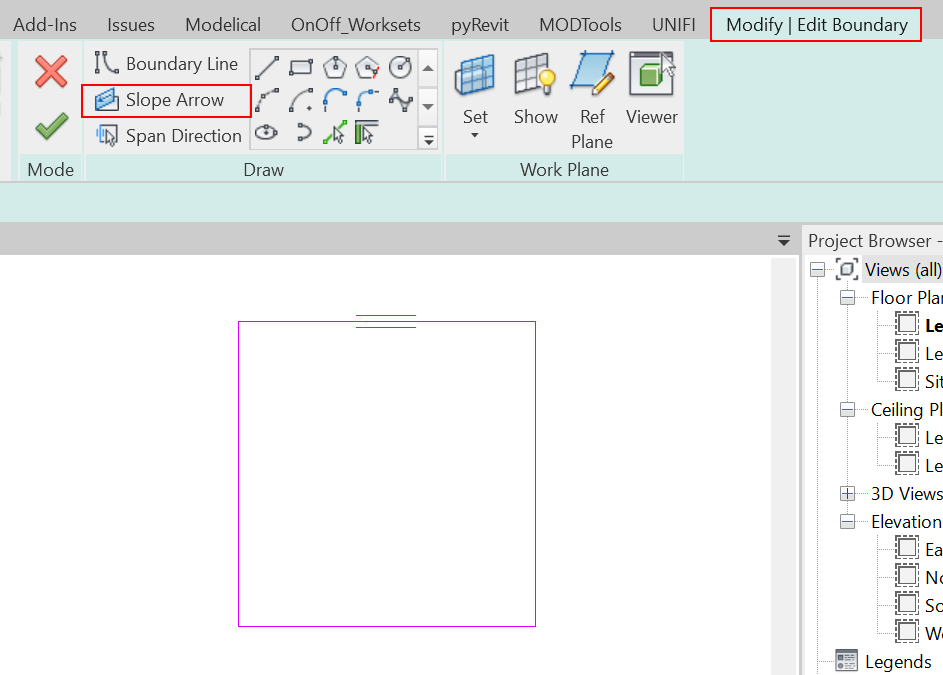Select the Modify | Edit Boundary tab
Viewport: 943px width, 675px height.
816,25
